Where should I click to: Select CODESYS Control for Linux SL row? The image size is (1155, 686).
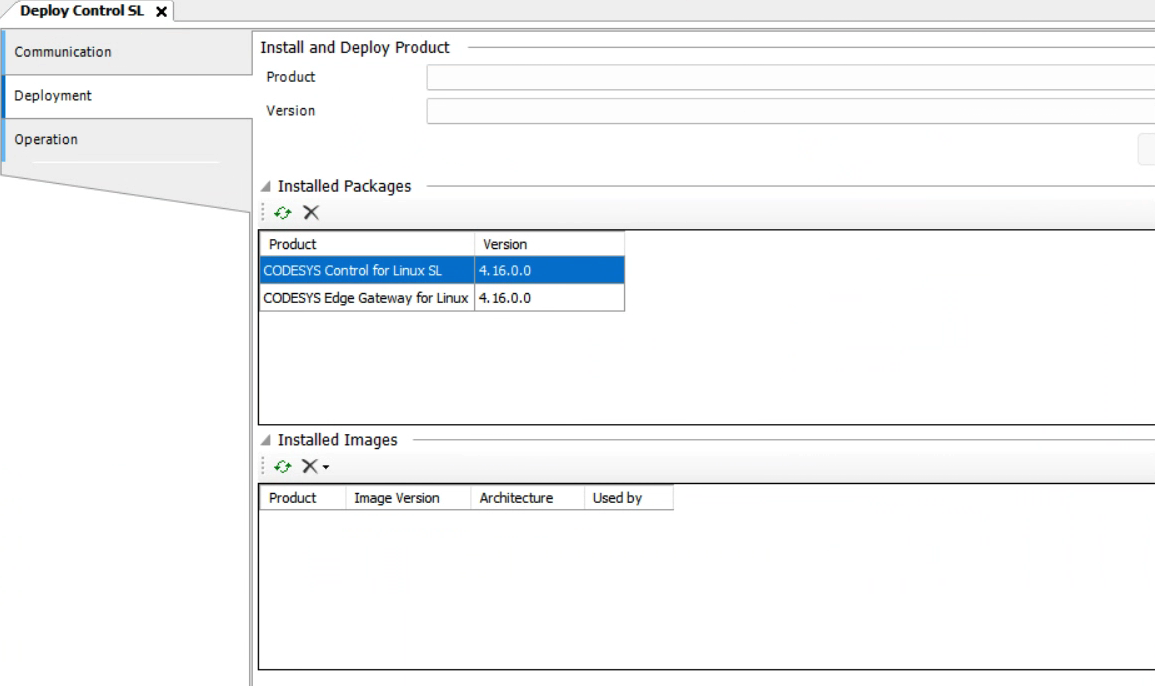click(x=367, y=271)
